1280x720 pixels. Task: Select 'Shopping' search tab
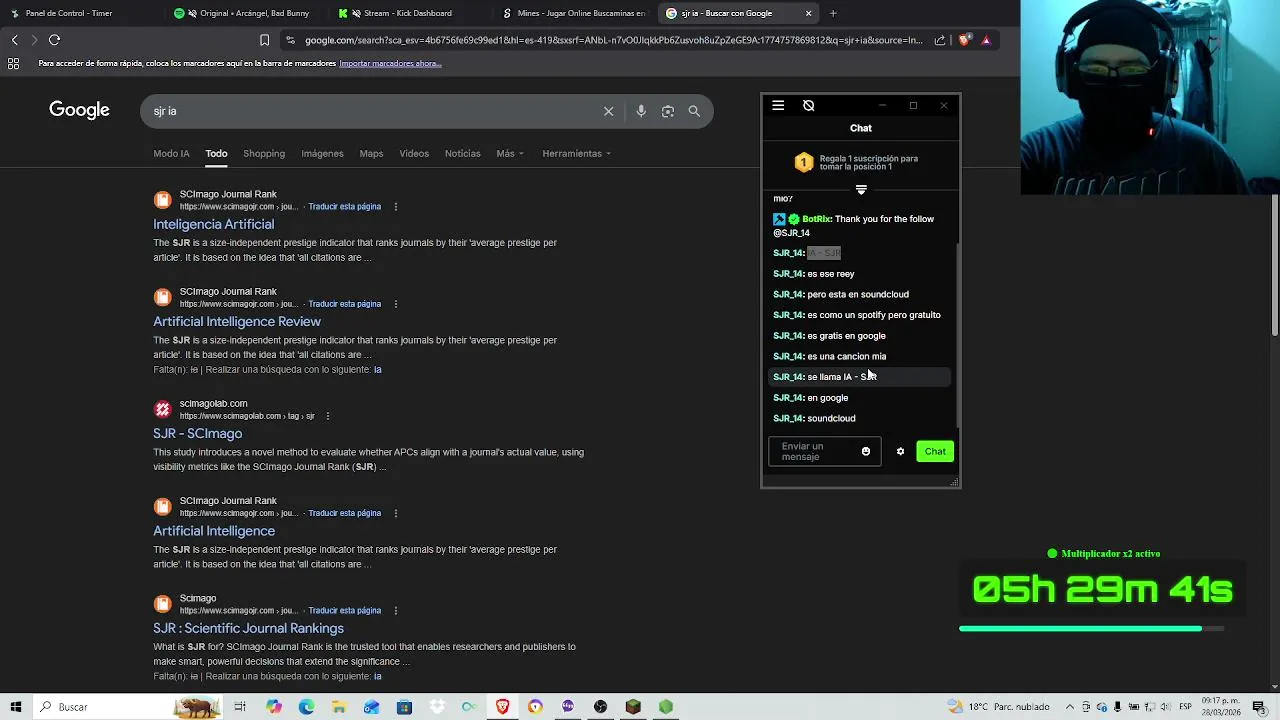click(264, 153)
